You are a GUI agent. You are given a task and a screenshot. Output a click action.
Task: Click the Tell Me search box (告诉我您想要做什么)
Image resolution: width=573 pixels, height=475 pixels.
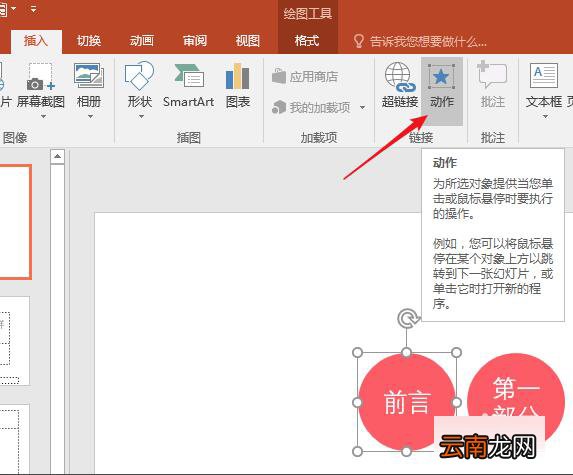pos(428,41)
